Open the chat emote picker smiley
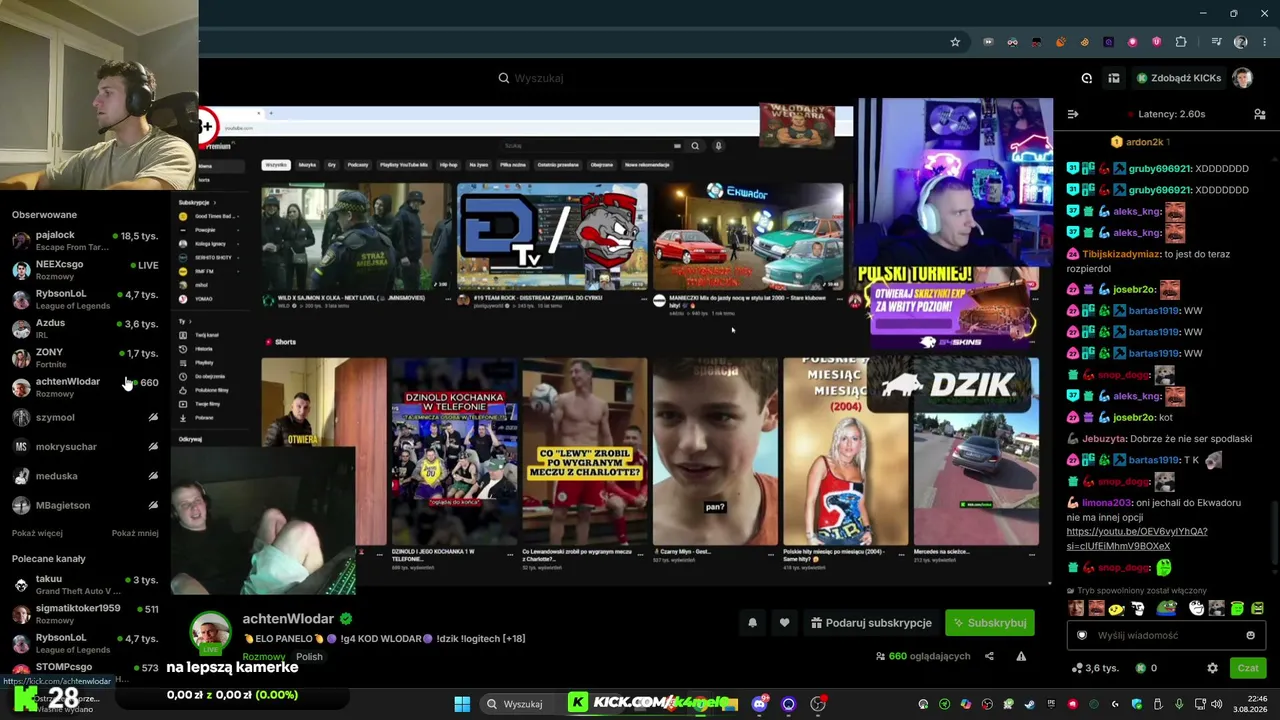 point(1250,635)
